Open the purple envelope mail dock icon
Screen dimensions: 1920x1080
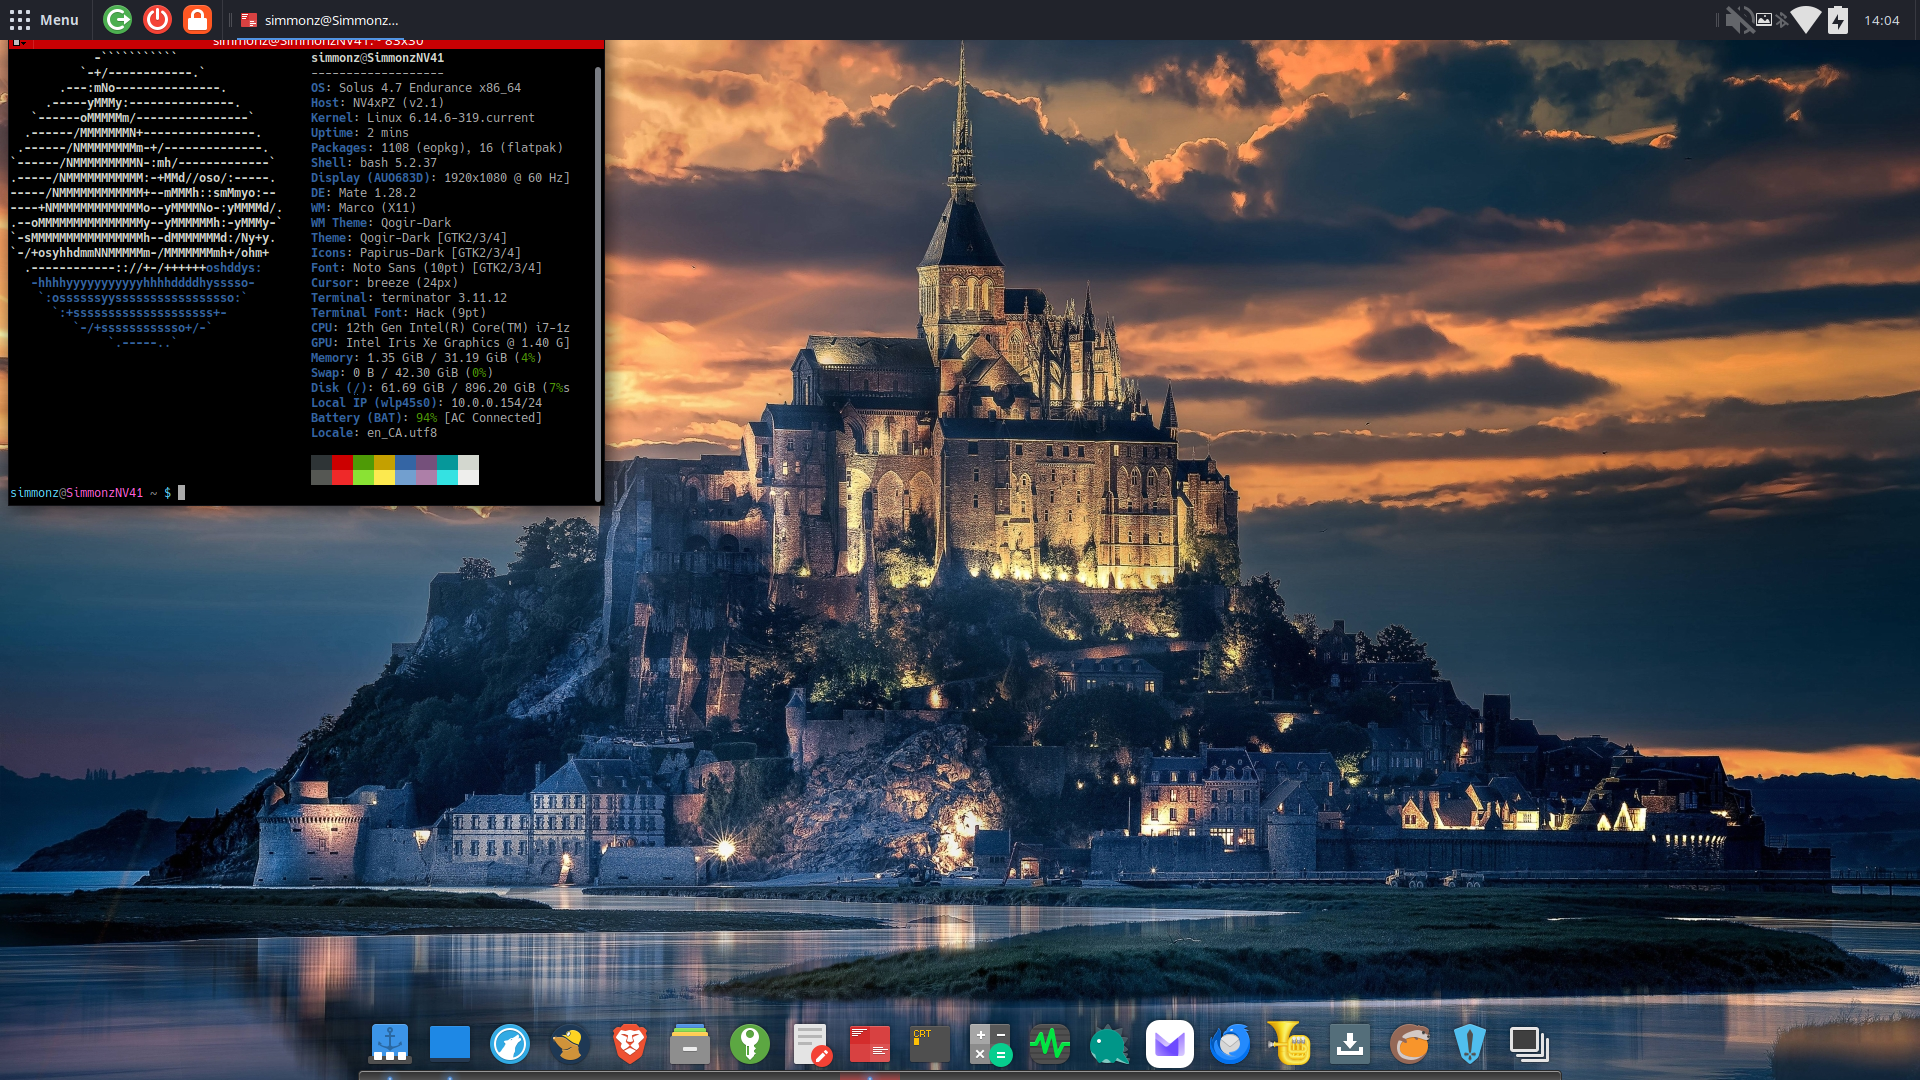coord(1170,1044)
